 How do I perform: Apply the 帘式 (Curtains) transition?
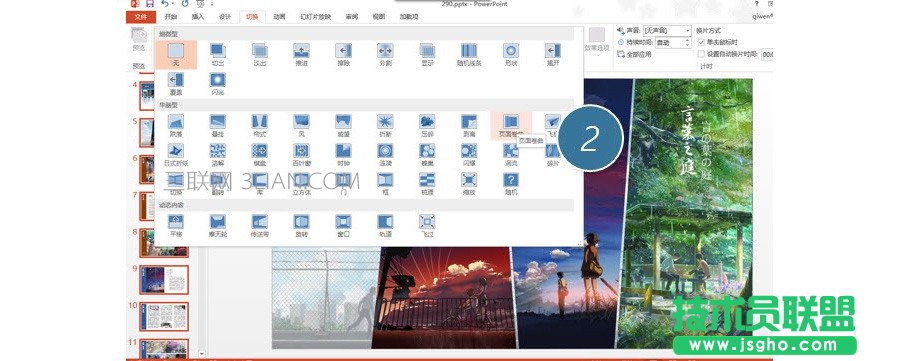pyautogui.click(x=259, y=126)
